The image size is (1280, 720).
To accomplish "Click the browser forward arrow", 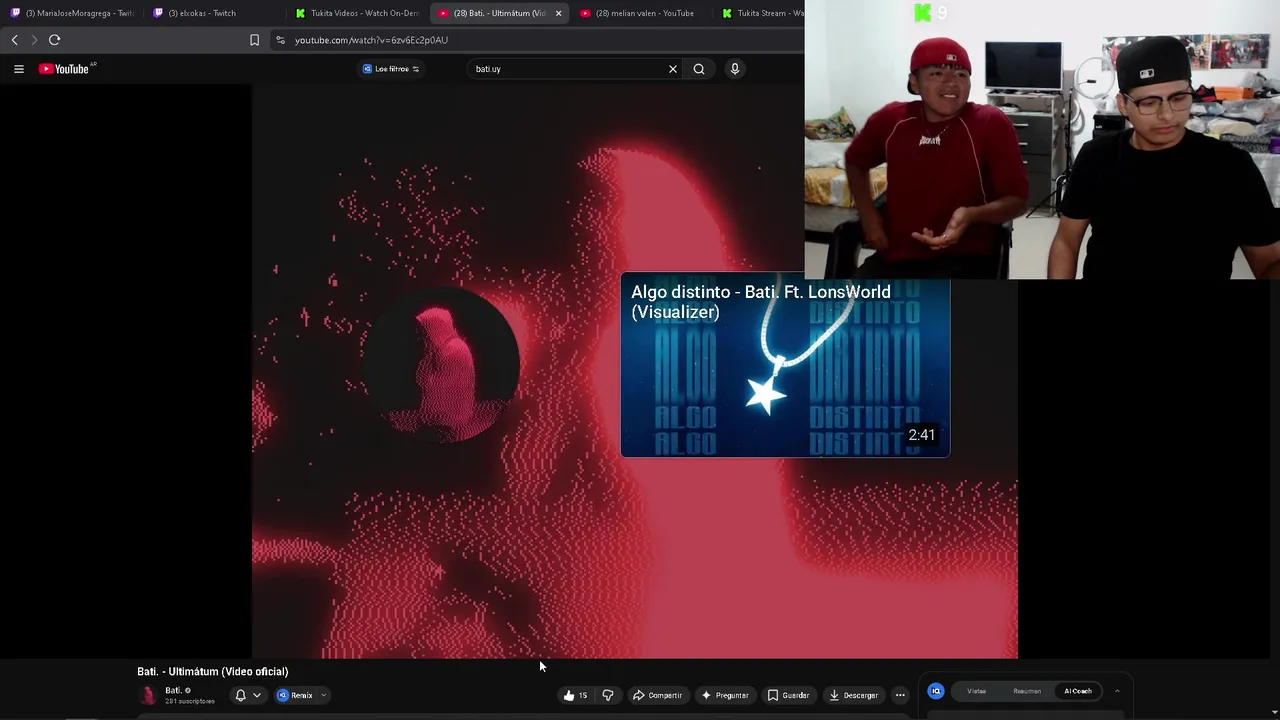I will click(x=34, y=40).
